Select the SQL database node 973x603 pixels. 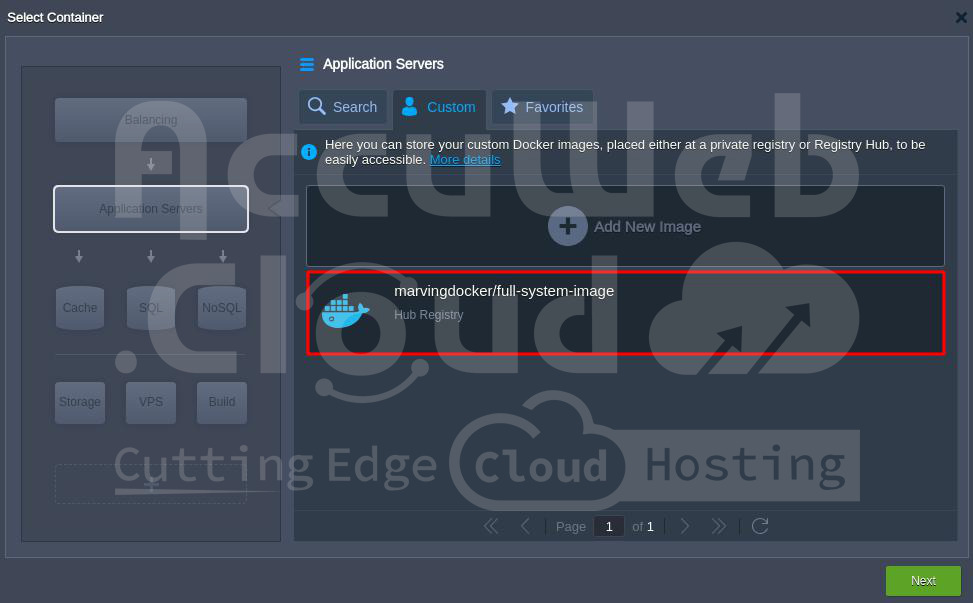[x=151, y=308]
